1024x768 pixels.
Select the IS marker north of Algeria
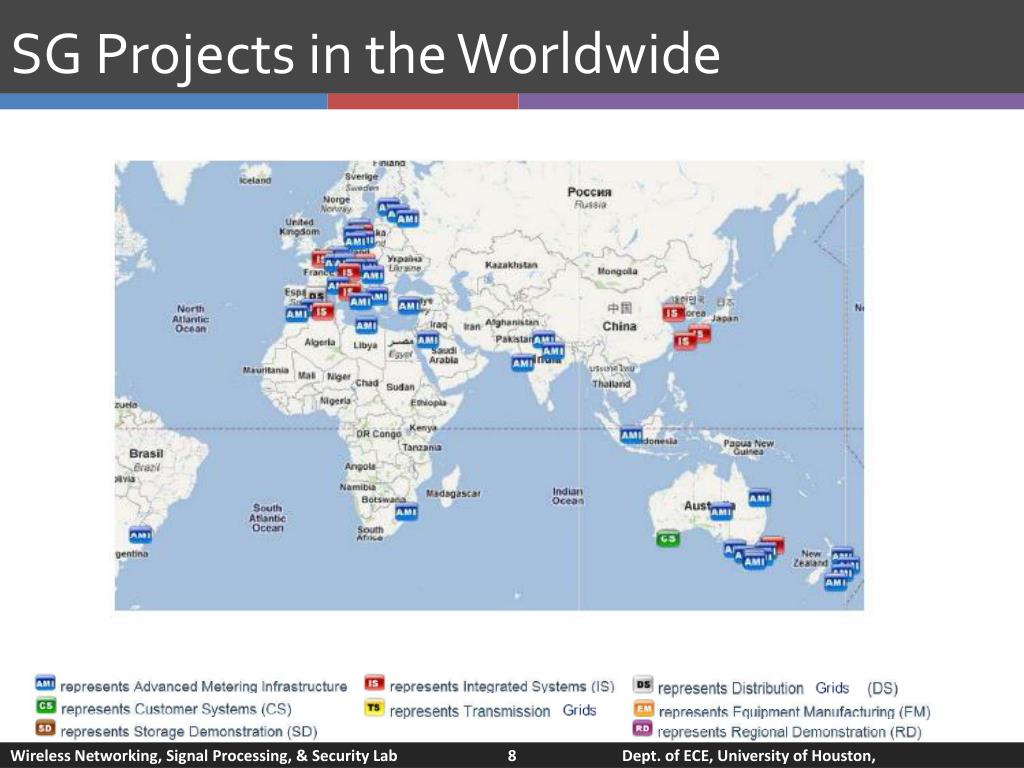(x=321, y=312)
